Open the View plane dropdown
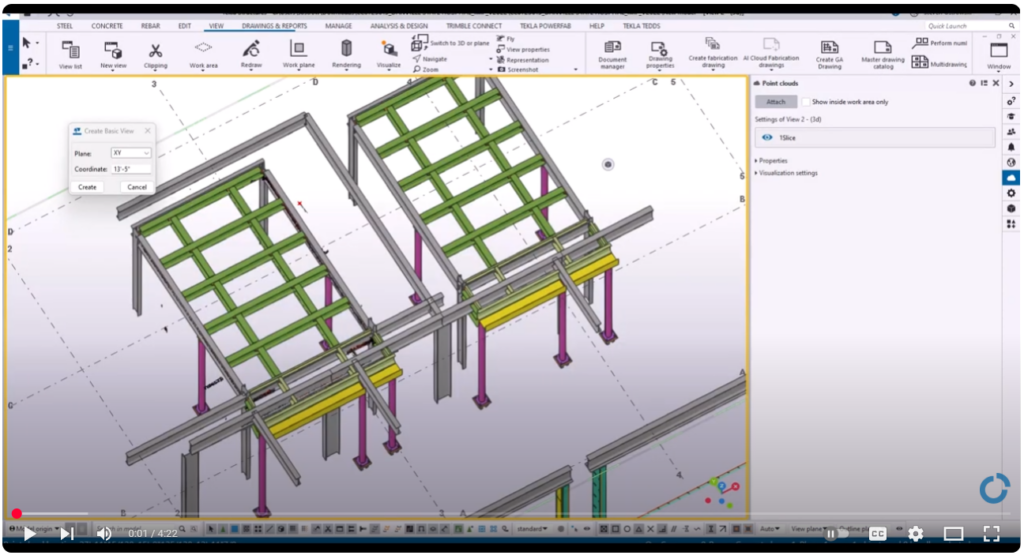Screen dimensions: 1024x559 [x=809, y=528]
